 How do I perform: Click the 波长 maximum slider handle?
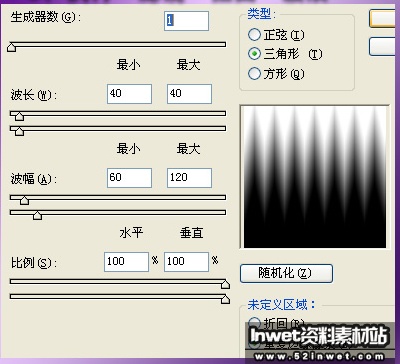pos(20,131)
